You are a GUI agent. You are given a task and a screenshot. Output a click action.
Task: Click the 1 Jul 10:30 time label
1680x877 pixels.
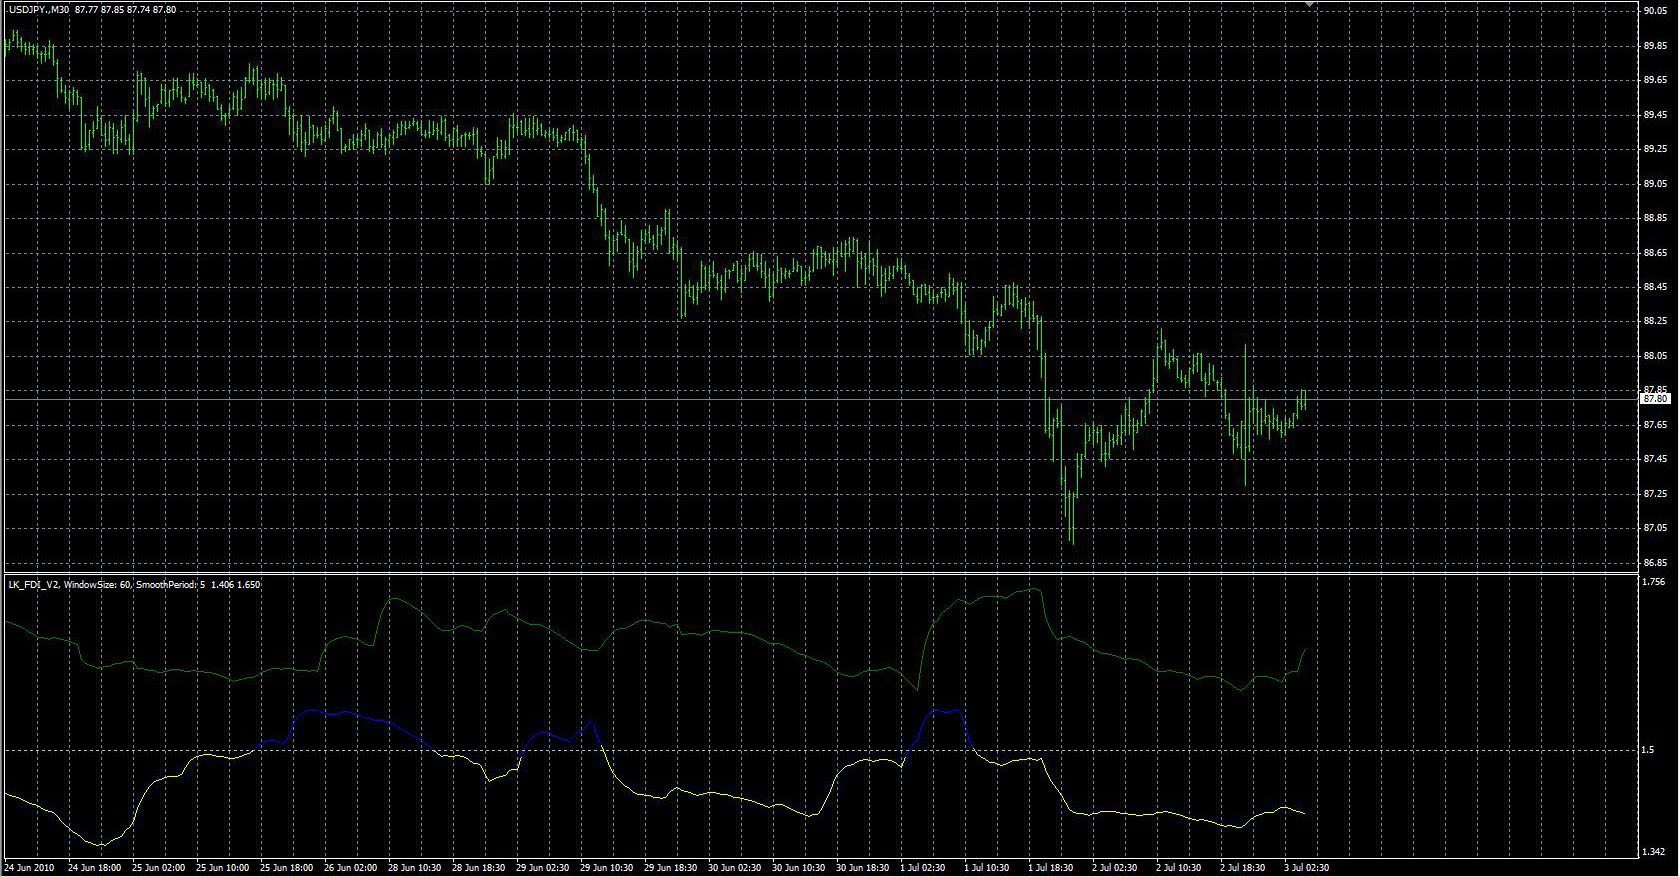988,868
